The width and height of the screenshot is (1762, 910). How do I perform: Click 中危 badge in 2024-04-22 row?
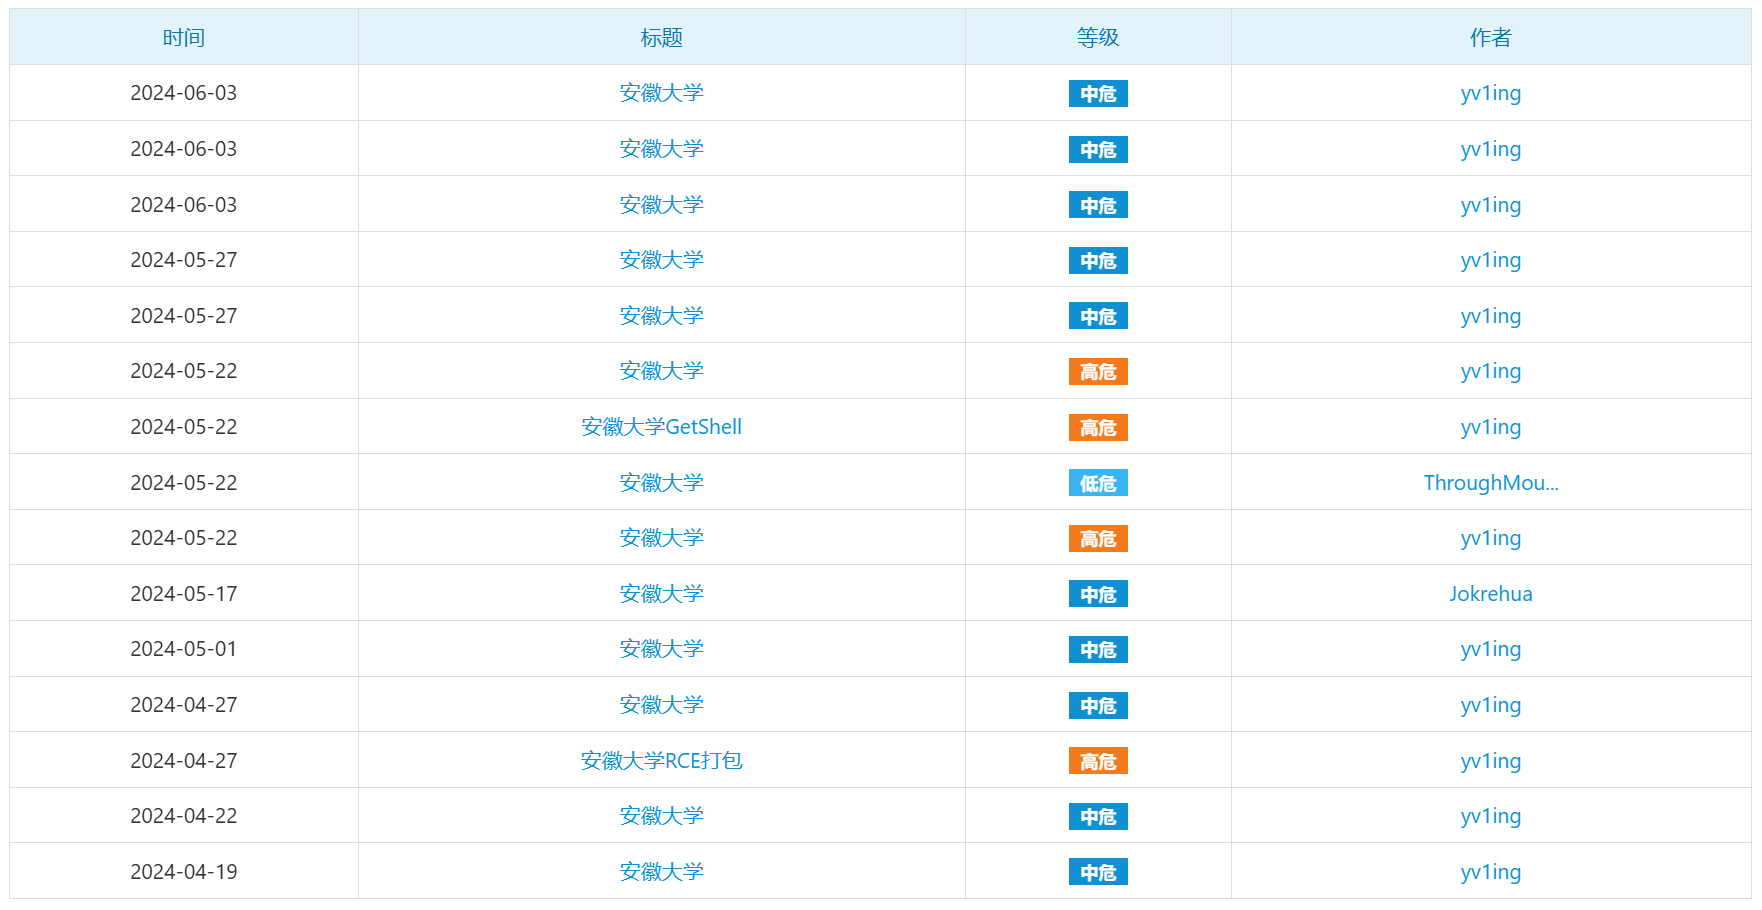tap(1098, 817)
